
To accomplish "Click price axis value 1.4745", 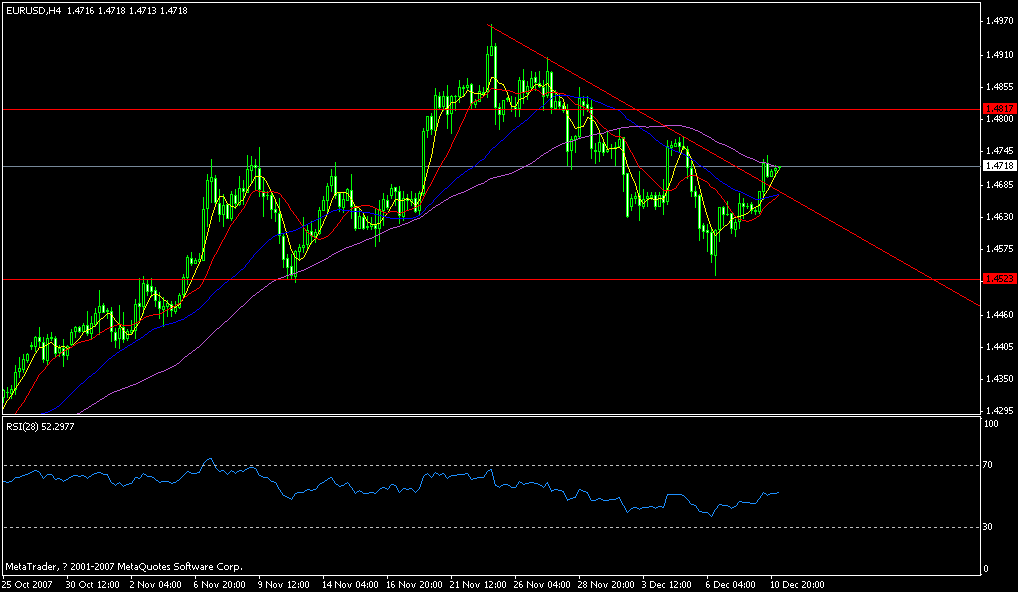I will point(999,152).
